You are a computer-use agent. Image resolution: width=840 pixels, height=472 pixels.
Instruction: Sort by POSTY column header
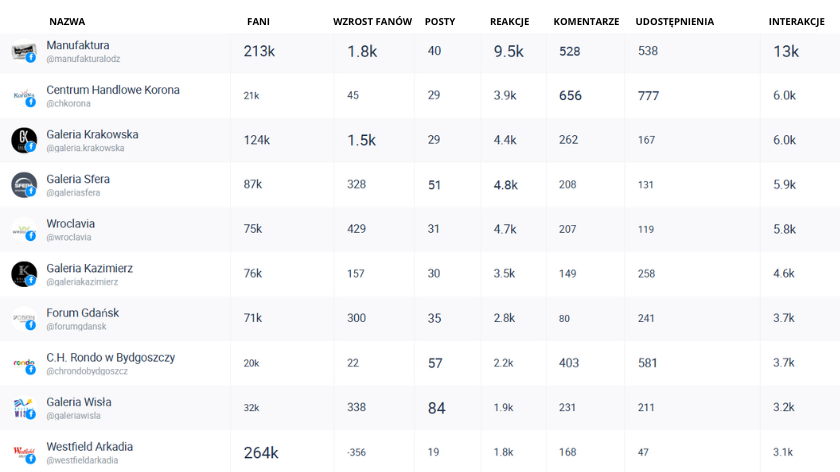point(440,21)
